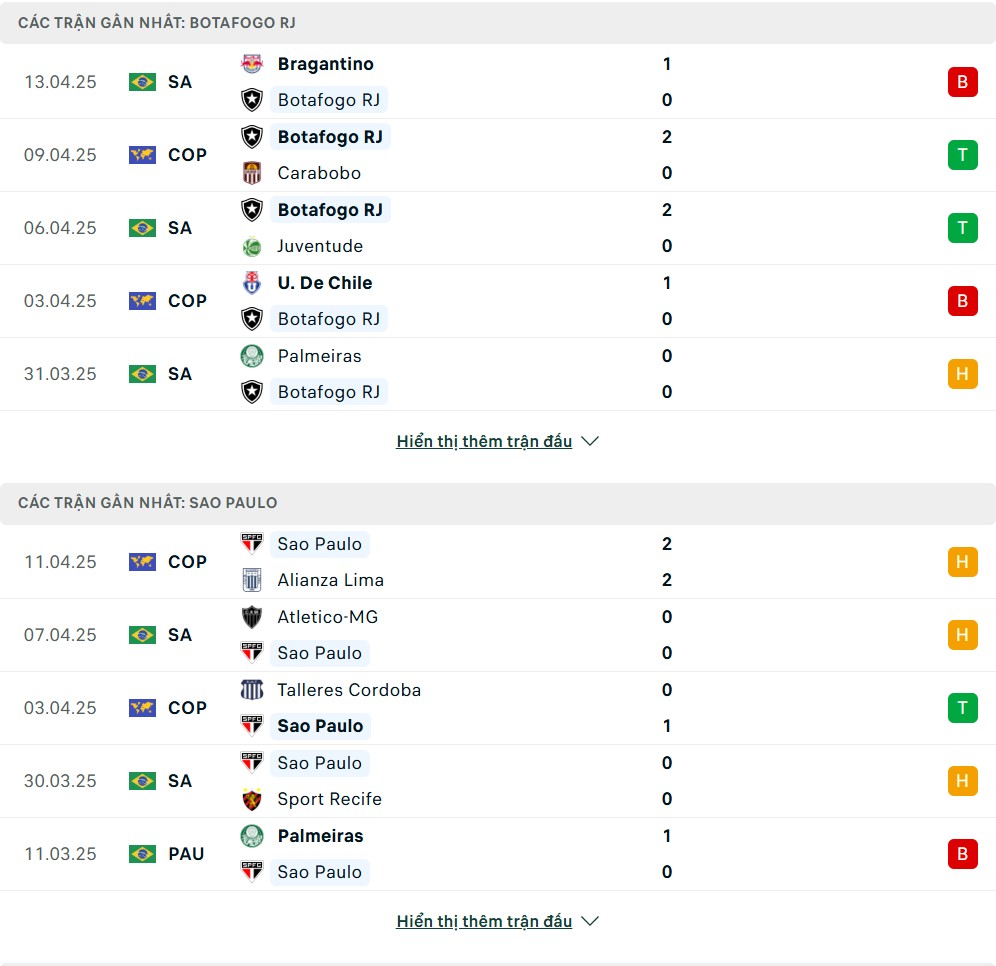Image resolution: width=996 pixels, height=966 pixels.
Task: Click green T badge for Carabobo match
Action: click(962, 155)
